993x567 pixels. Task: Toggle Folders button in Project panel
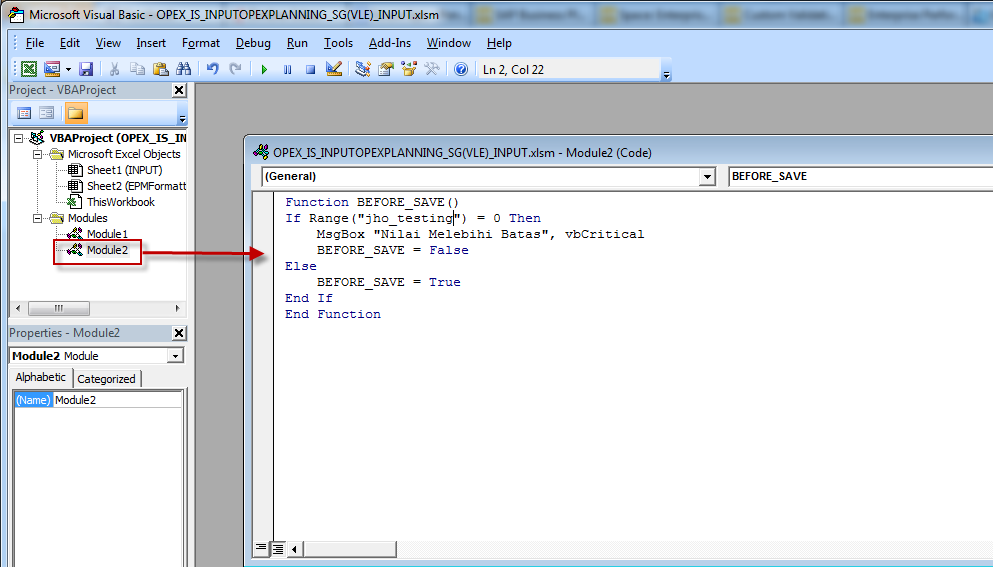(x=76, y=113)
